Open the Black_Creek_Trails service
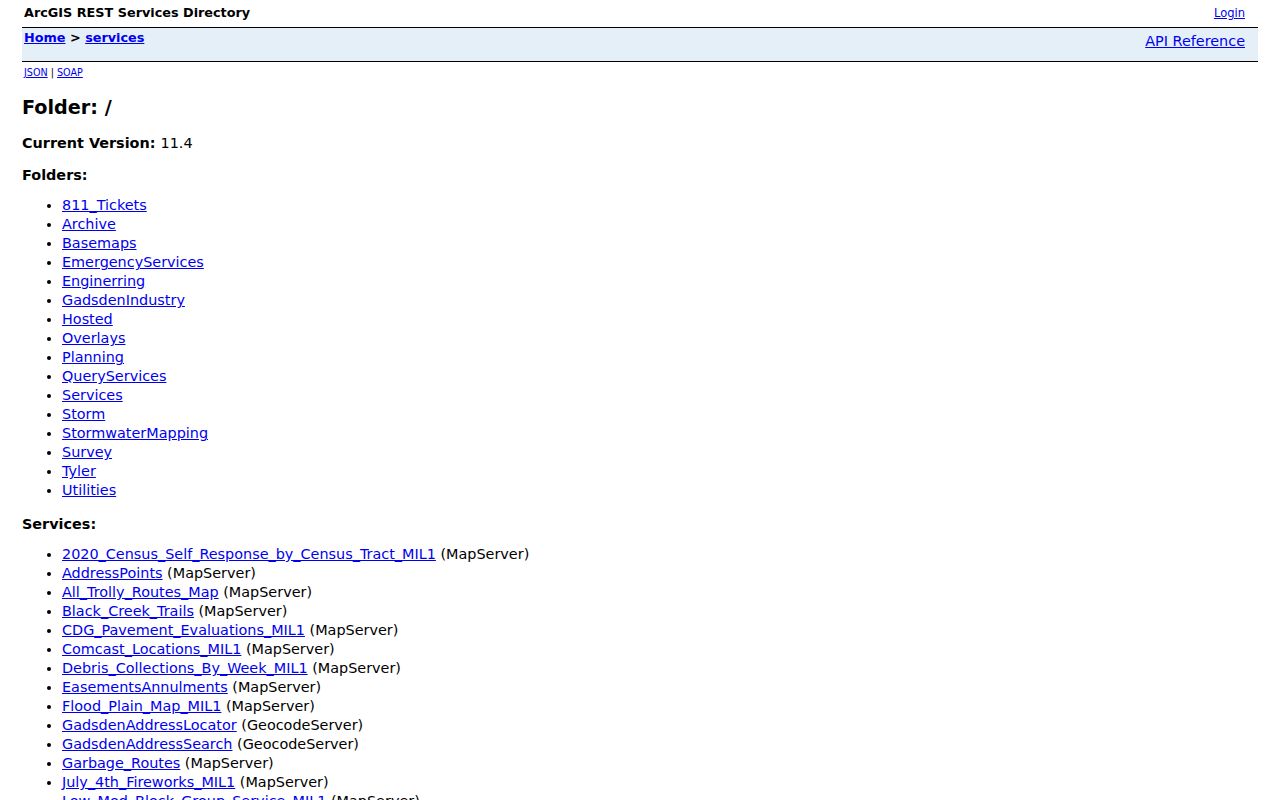The image size is (1280, 800). (x=128, y=611)
